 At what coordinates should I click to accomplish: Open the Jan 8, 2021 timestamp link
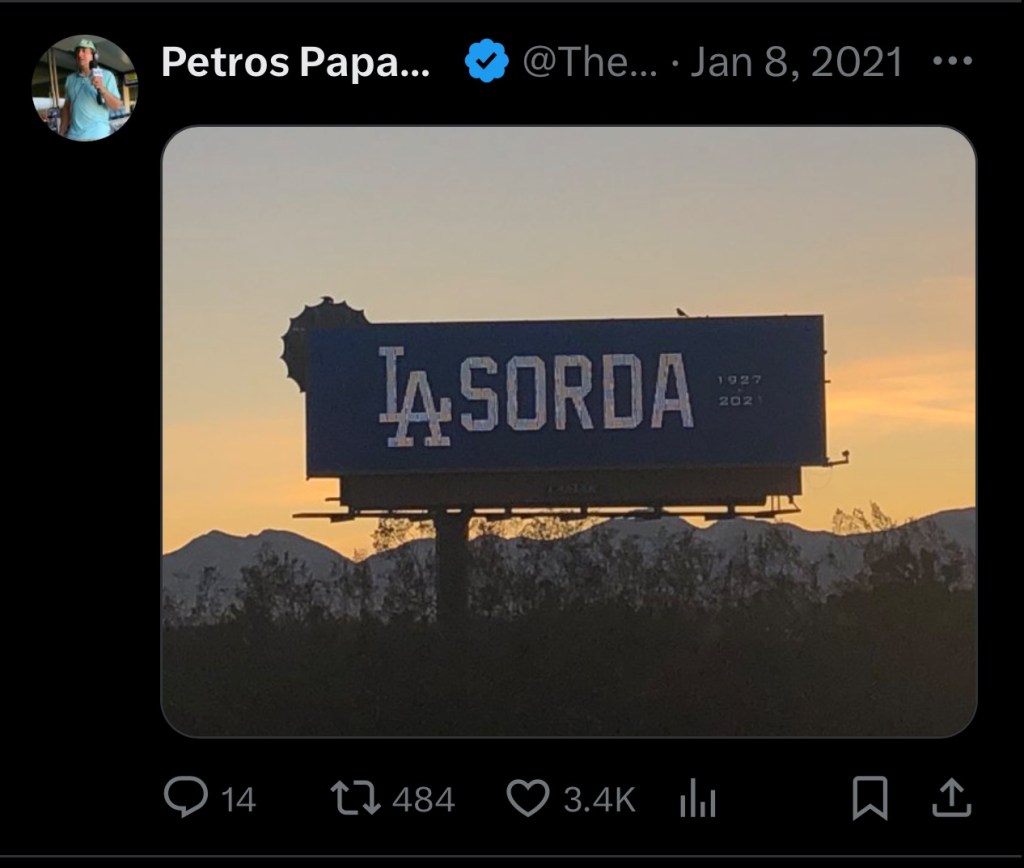click(797, 62)
